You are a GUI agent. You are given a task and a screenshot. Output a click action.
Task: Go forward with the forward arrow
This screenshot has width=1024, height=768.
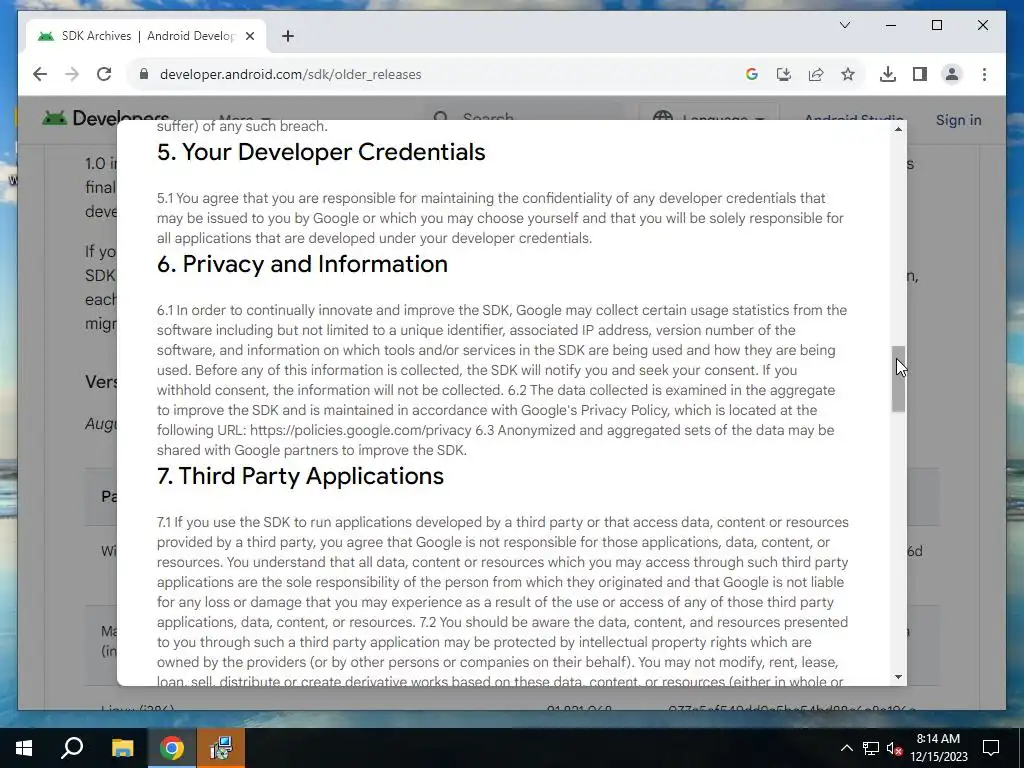(72, 74)
